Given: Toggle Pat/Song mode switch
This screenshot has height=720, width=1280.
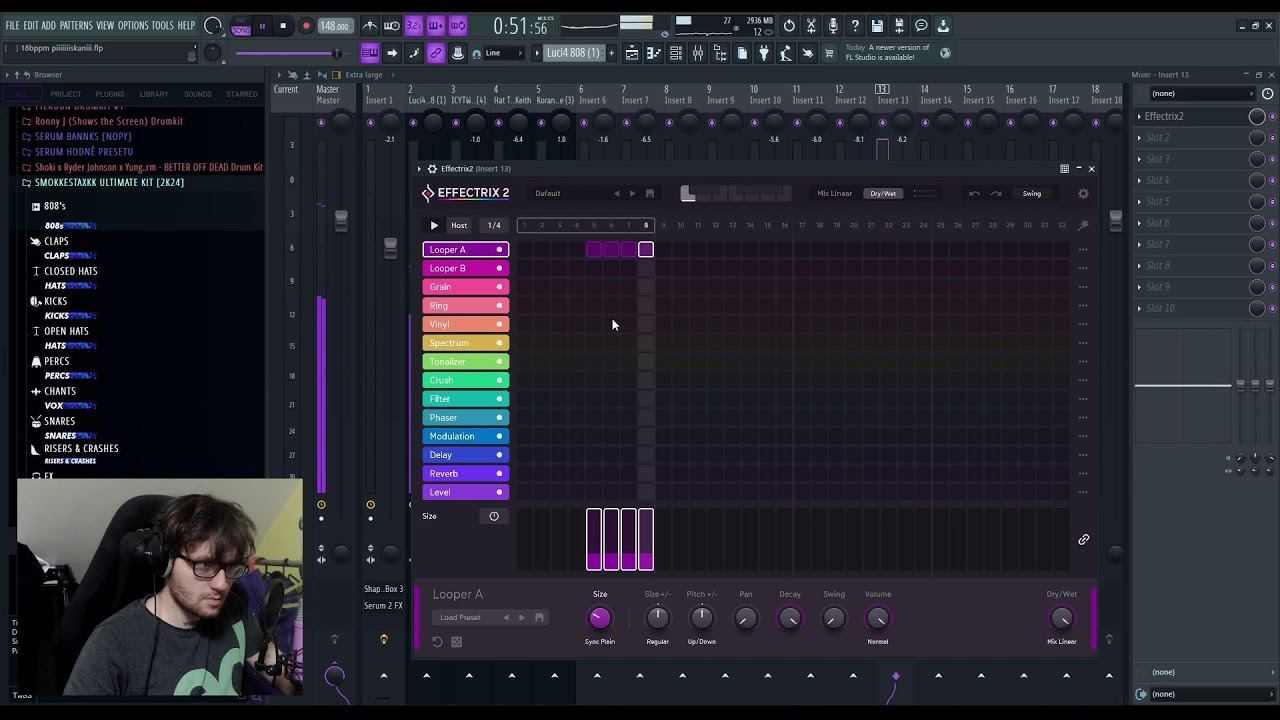Looking at the screenshot, I should click(x=241, y=26).
